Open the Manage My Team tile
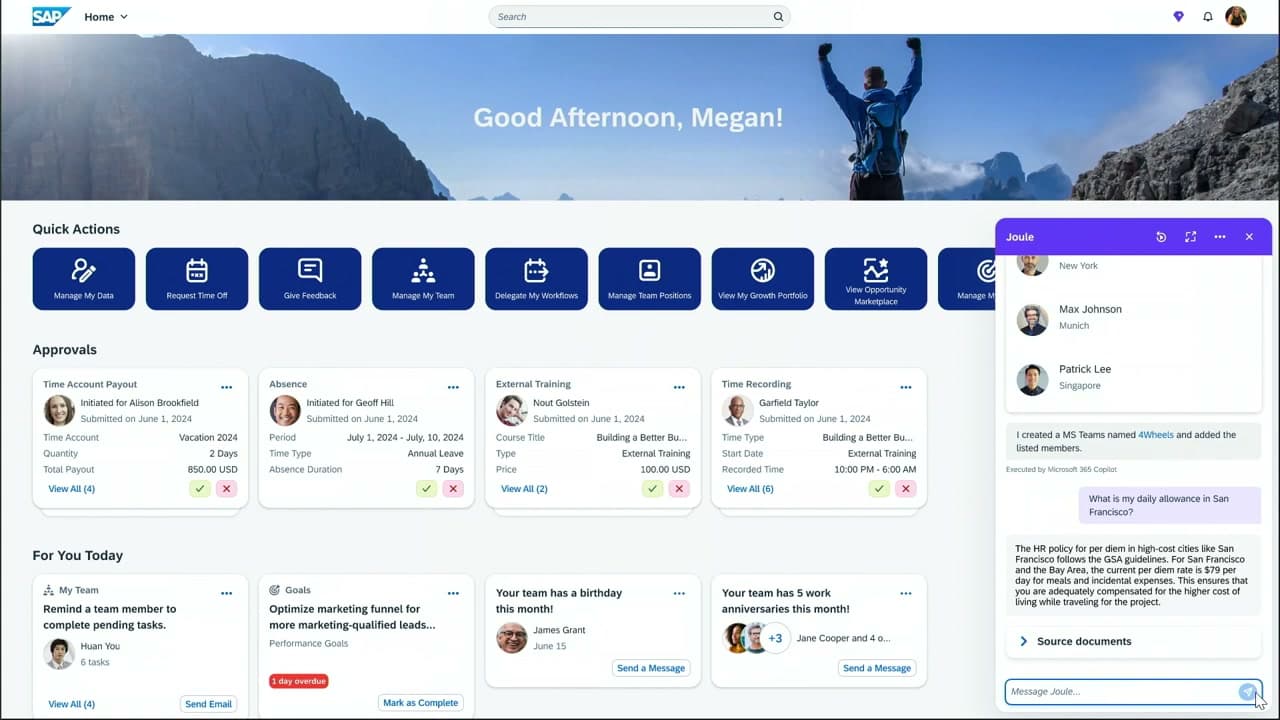Screen dimensions: 1280x720 coord(423,279)
